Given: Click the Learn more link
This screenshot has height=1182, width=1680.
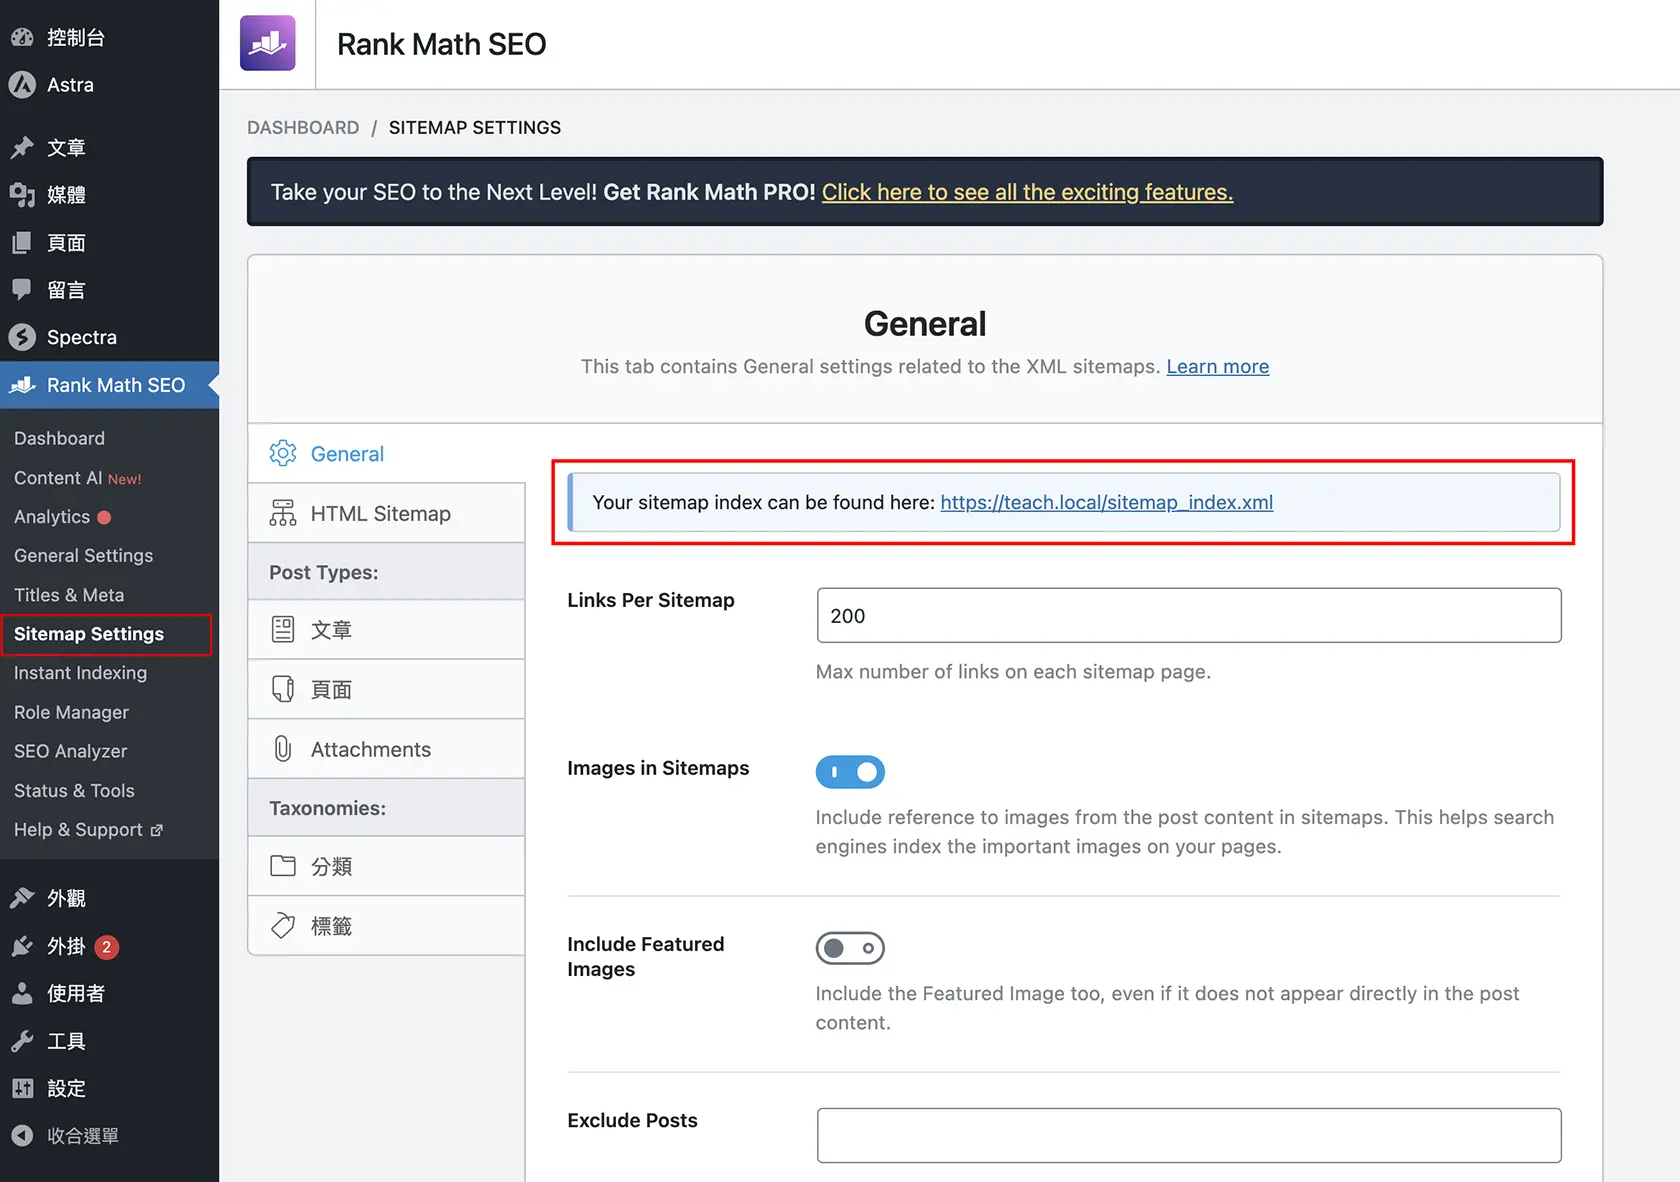Looking at the screenshot, I should pos(1217,366).
